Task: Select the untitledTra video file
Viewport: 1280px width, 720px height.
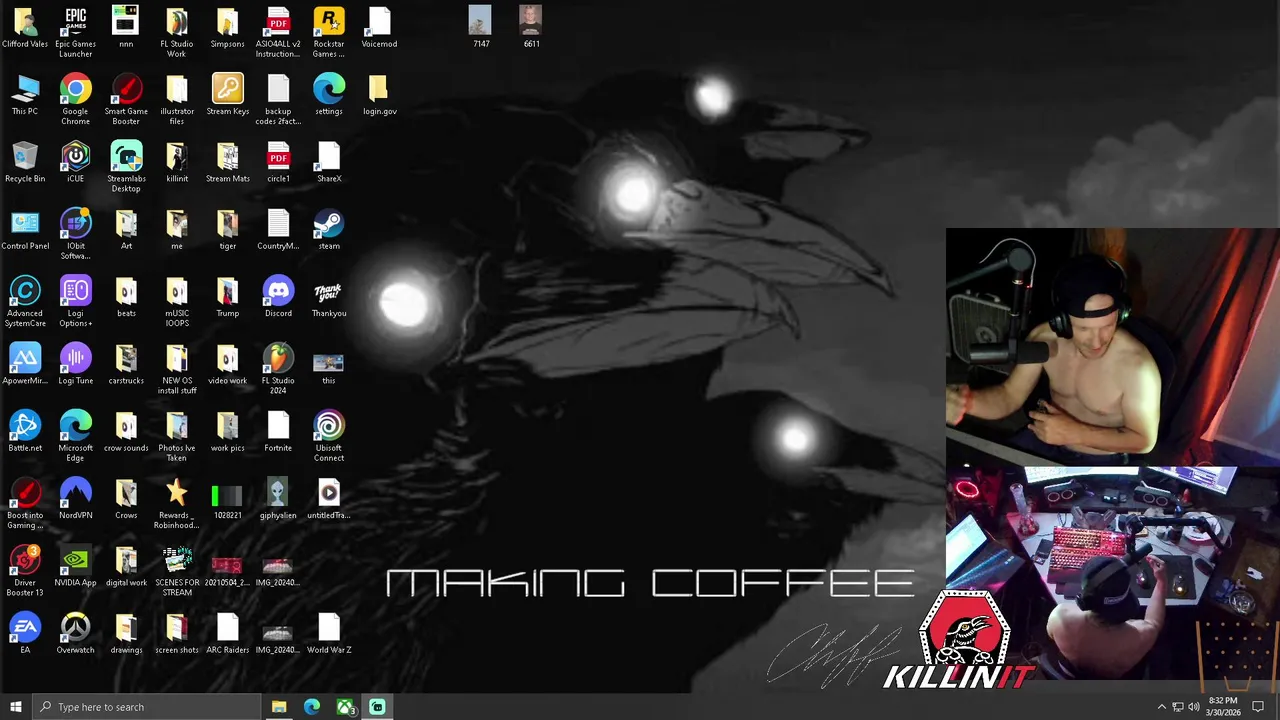Action: pyautogui.click(x=329, y=498)
